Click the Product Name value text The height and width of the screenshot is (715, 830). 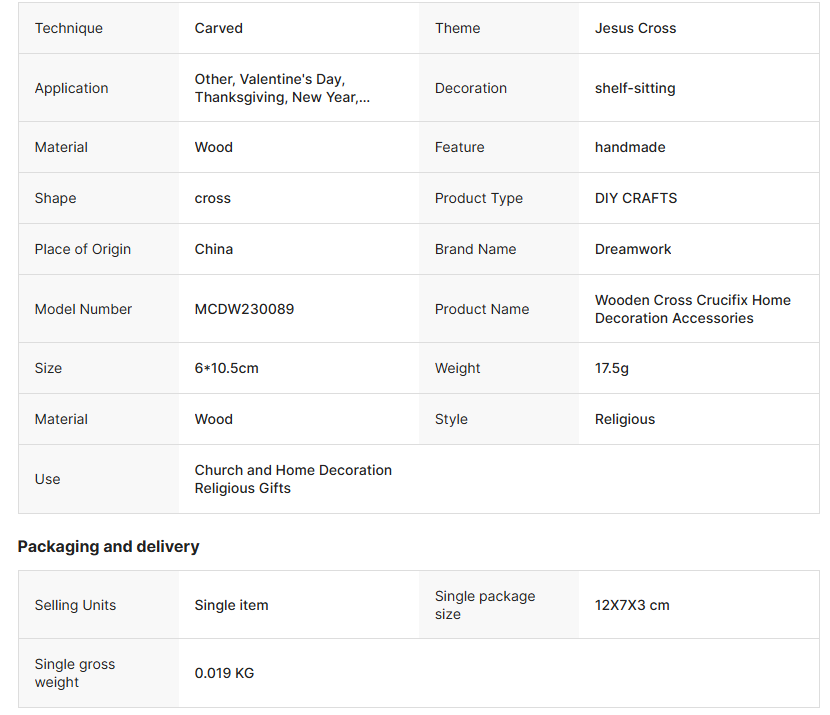(x=692, y=309)
